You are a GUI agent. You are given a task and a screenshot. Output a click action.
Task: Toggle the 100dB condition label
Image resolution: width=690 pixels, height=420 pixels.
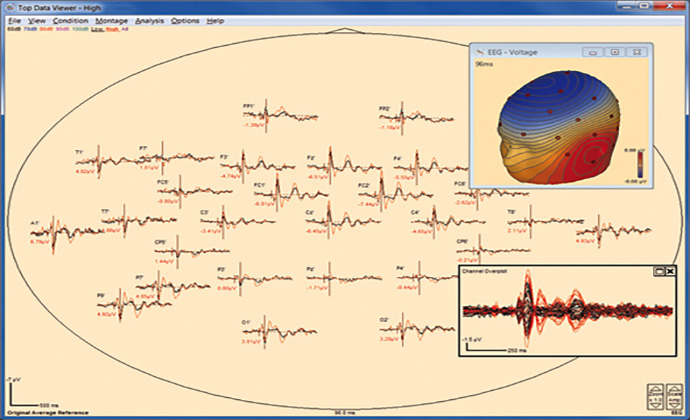(78, 29)
